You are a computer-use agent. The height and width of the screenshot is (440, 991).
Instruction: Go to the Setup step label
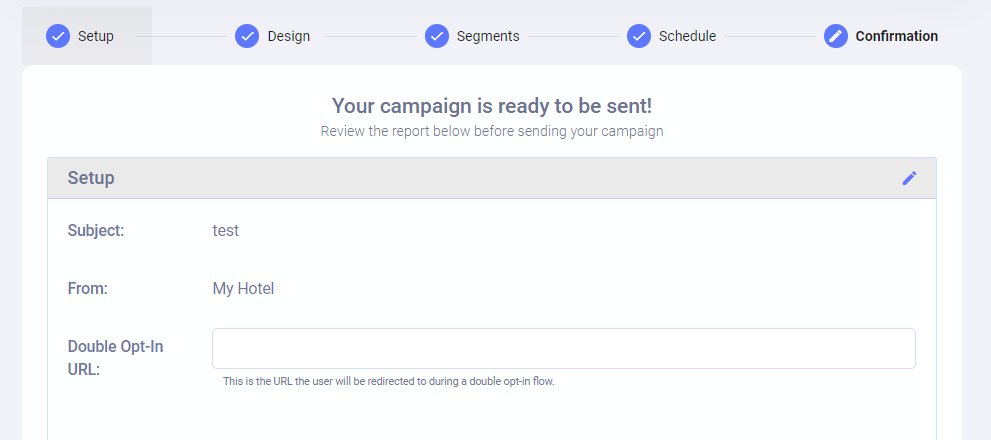point(96,36)
